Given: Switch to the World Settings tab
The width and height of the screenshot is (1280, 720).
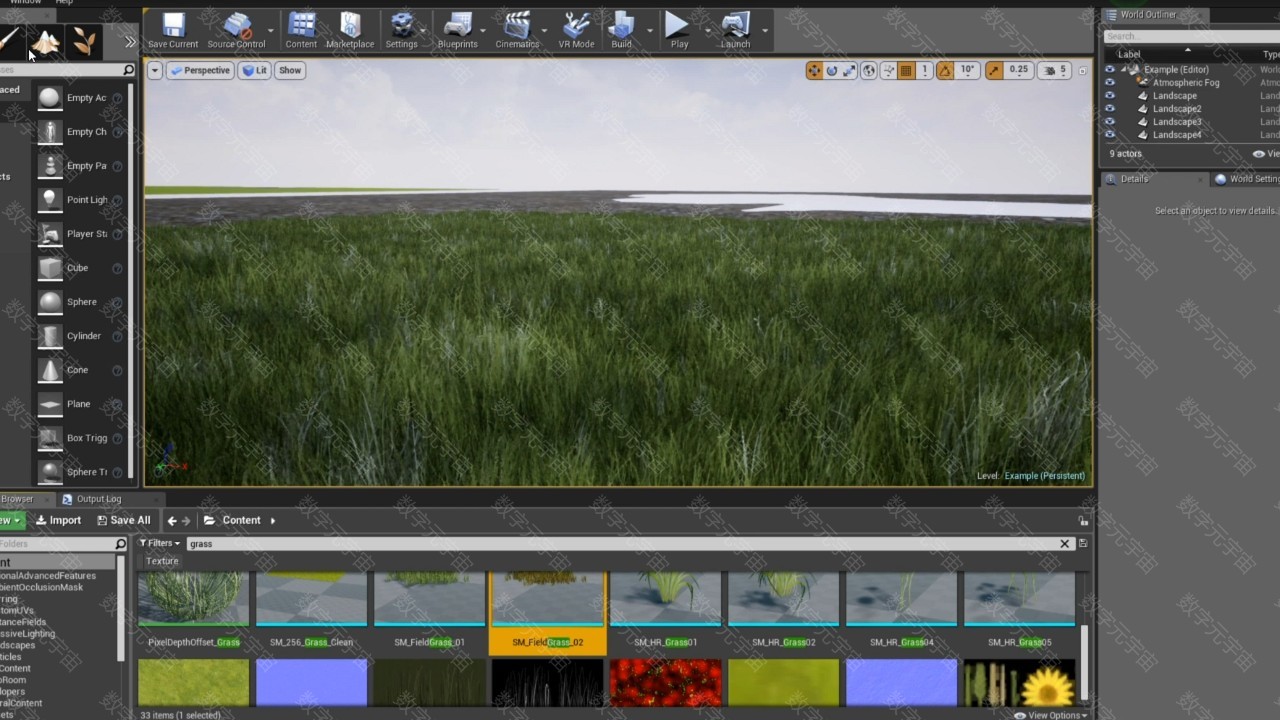Looking at the screenshot, I should pos(1246,179).
